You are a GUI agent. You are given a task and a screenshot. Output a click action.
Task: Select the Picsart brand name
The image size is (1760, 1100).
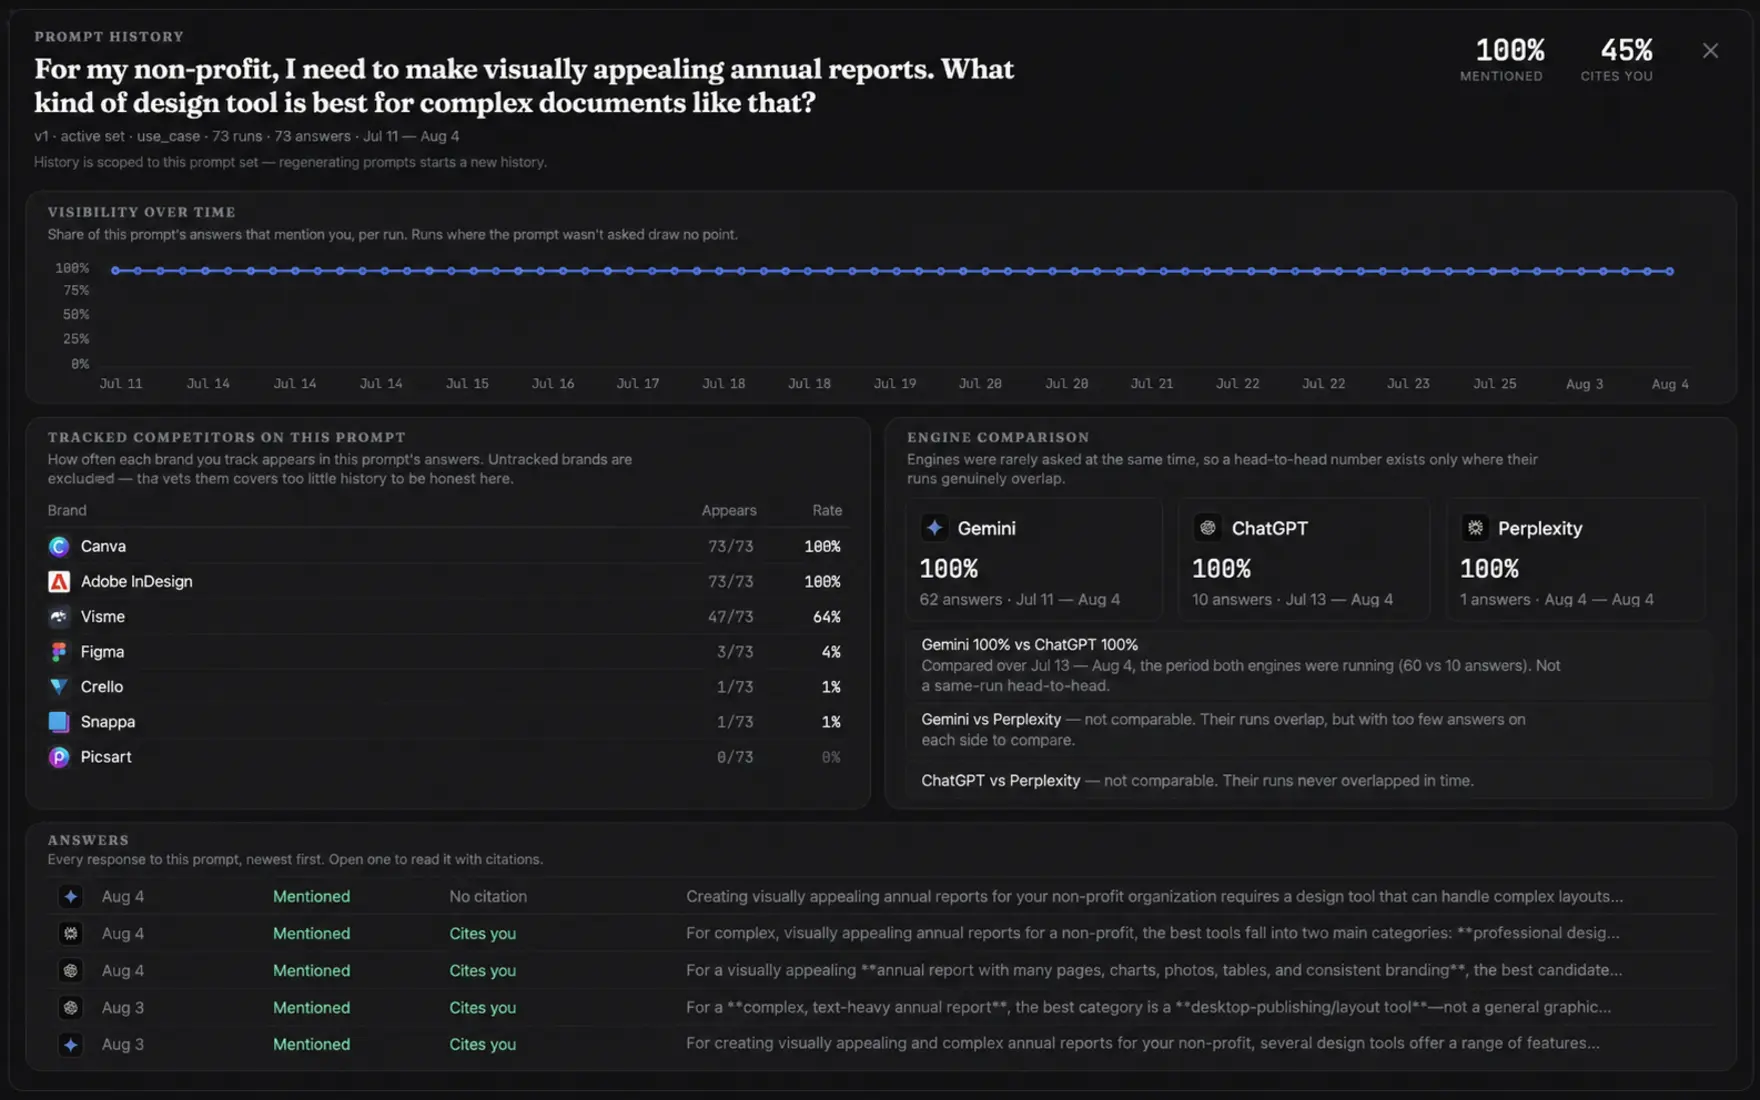(x=106, y=757)
